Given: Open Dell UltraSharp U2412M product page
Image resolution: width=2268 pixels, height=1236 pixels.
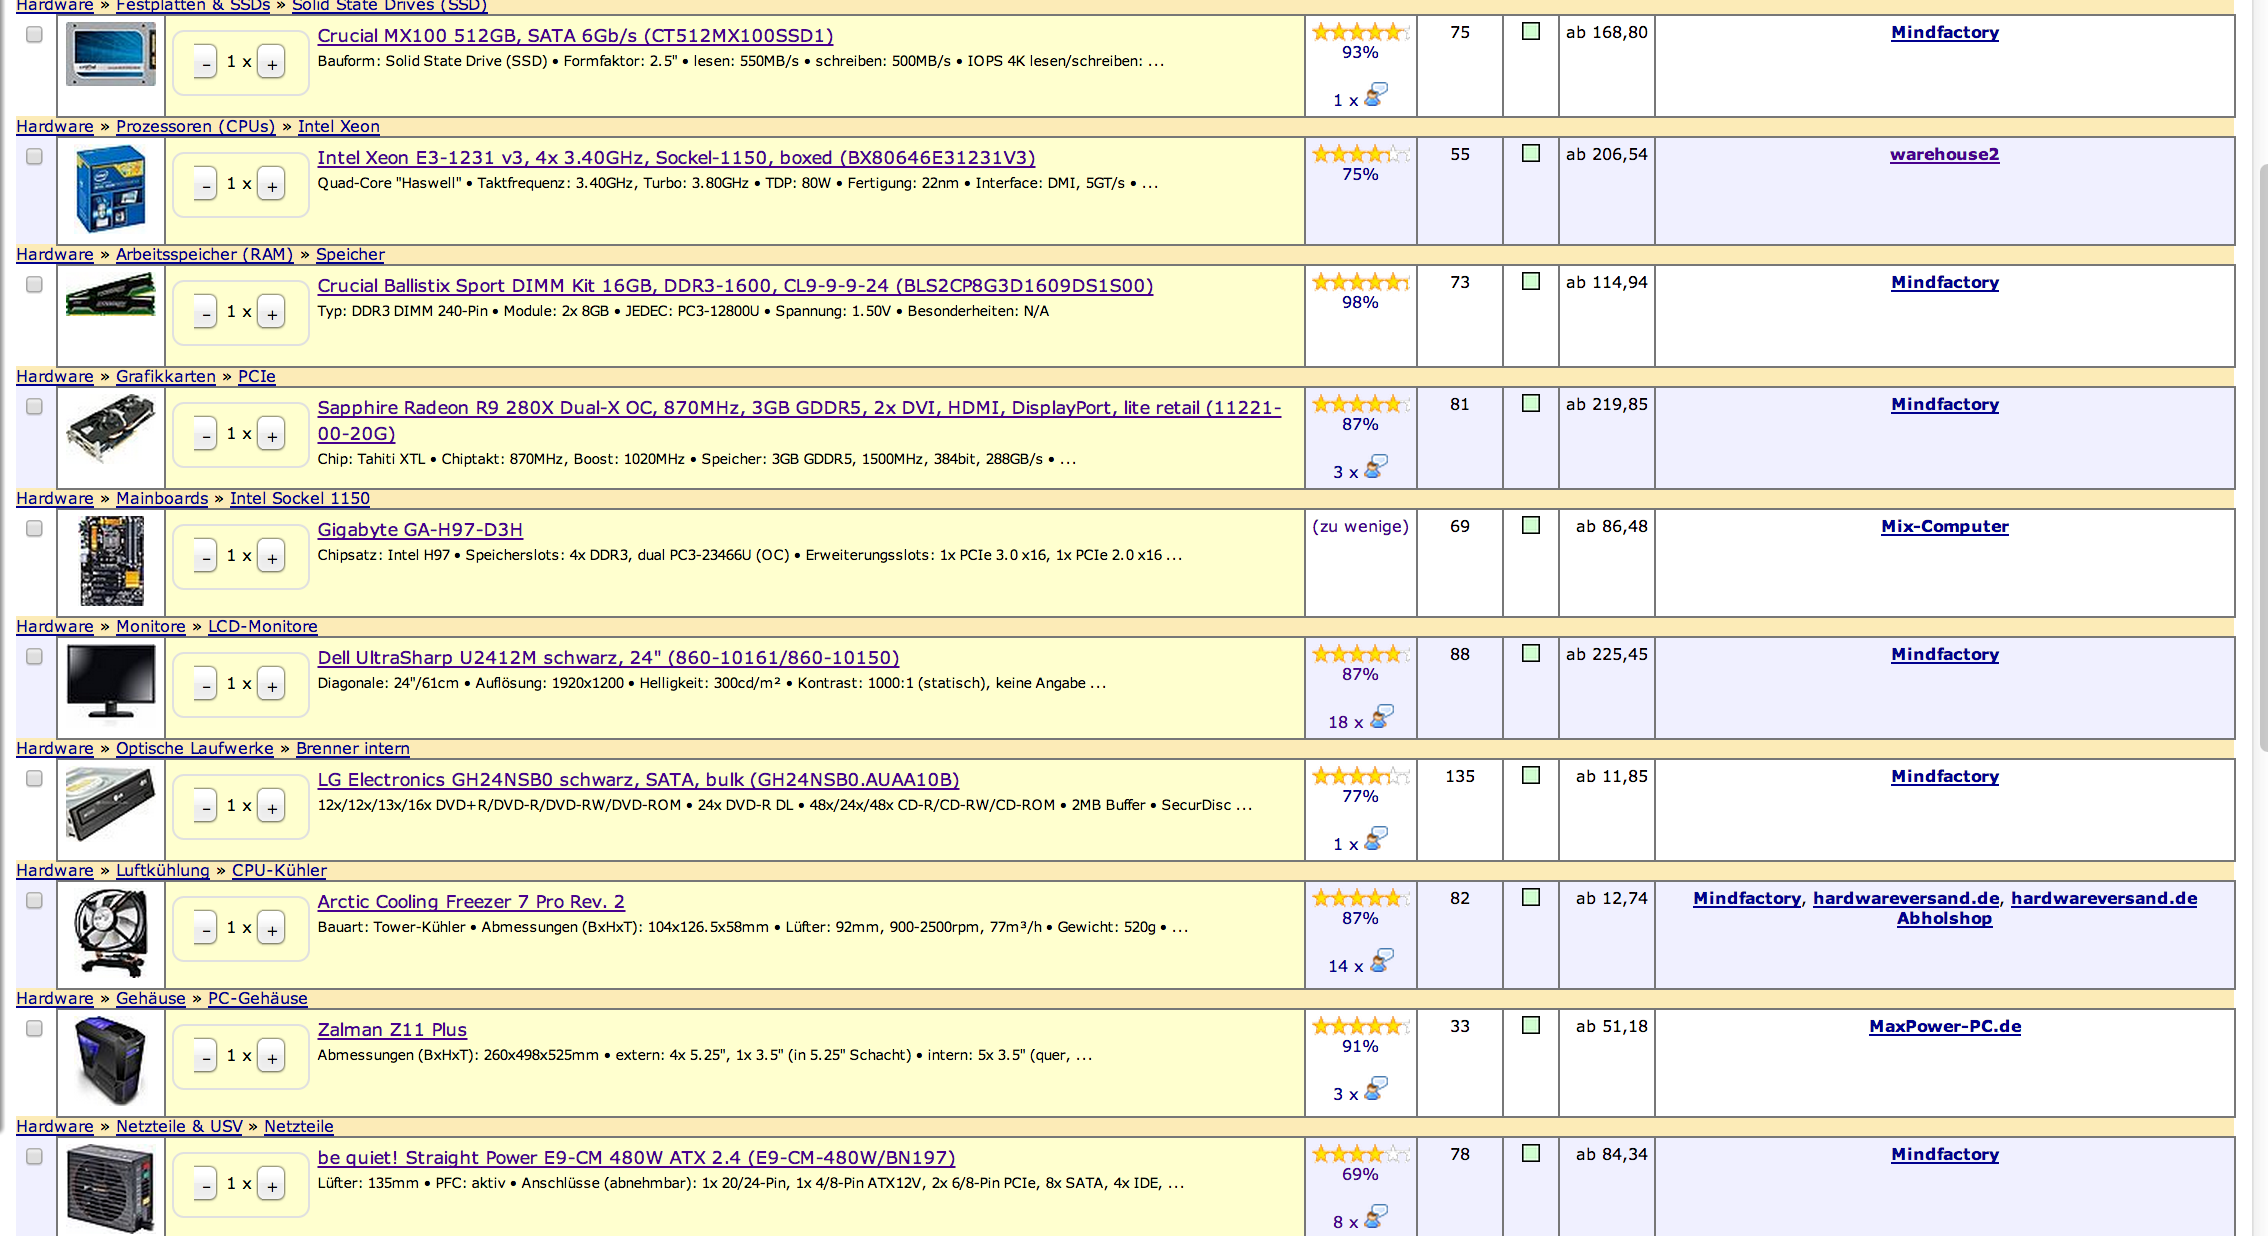Looking at the screenshot, I should (608, 658).
